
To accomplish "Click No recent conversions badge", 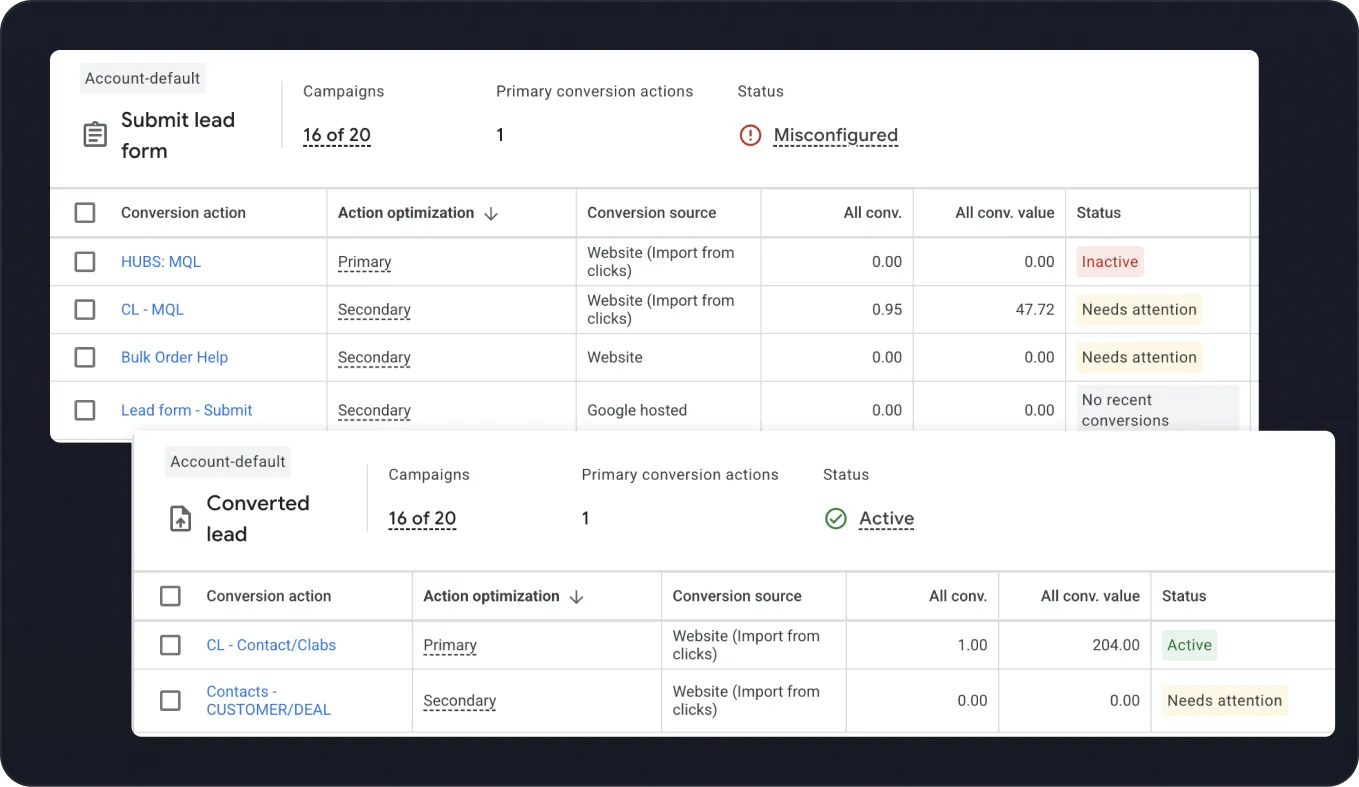I will pos(1157,410).
